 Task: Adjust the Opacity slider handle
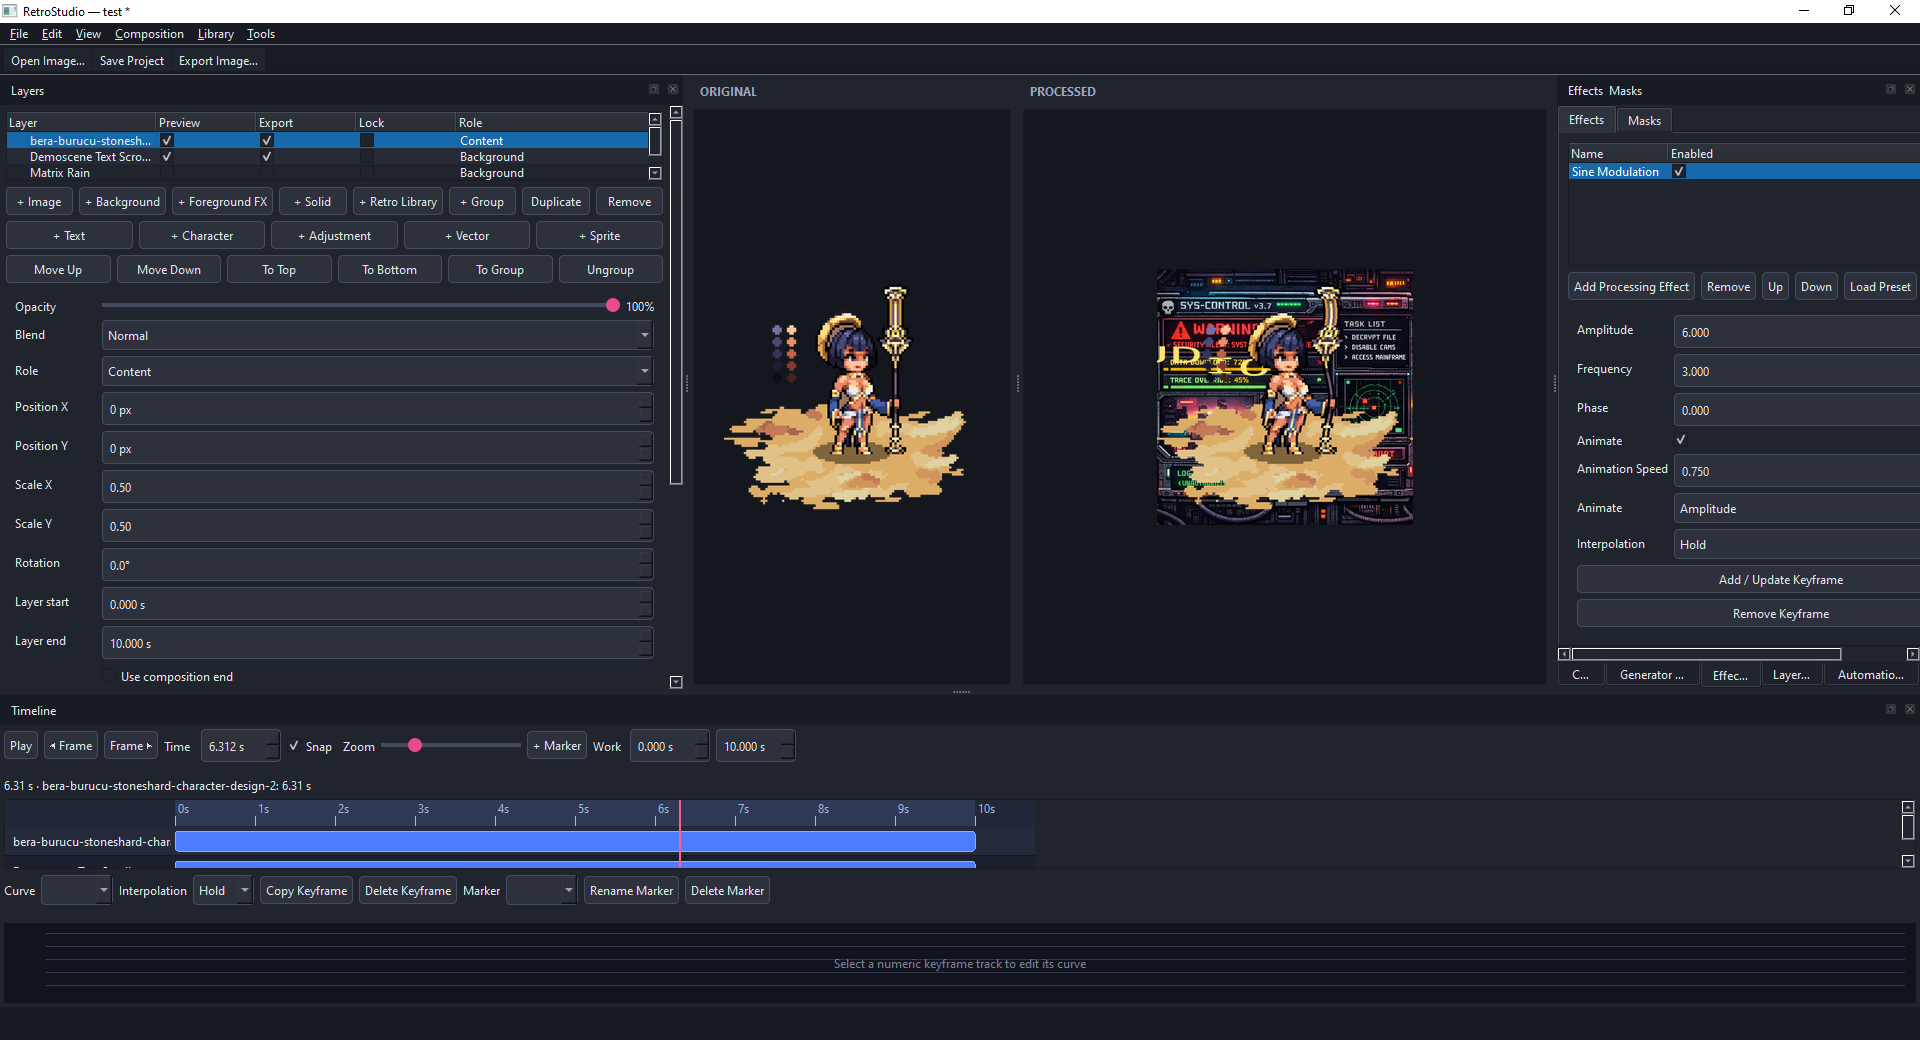coord(613,305)
